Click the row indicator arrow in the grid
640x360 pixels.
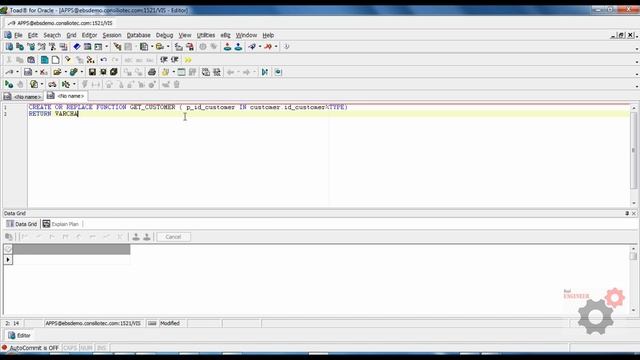click(x=8, y=260)
